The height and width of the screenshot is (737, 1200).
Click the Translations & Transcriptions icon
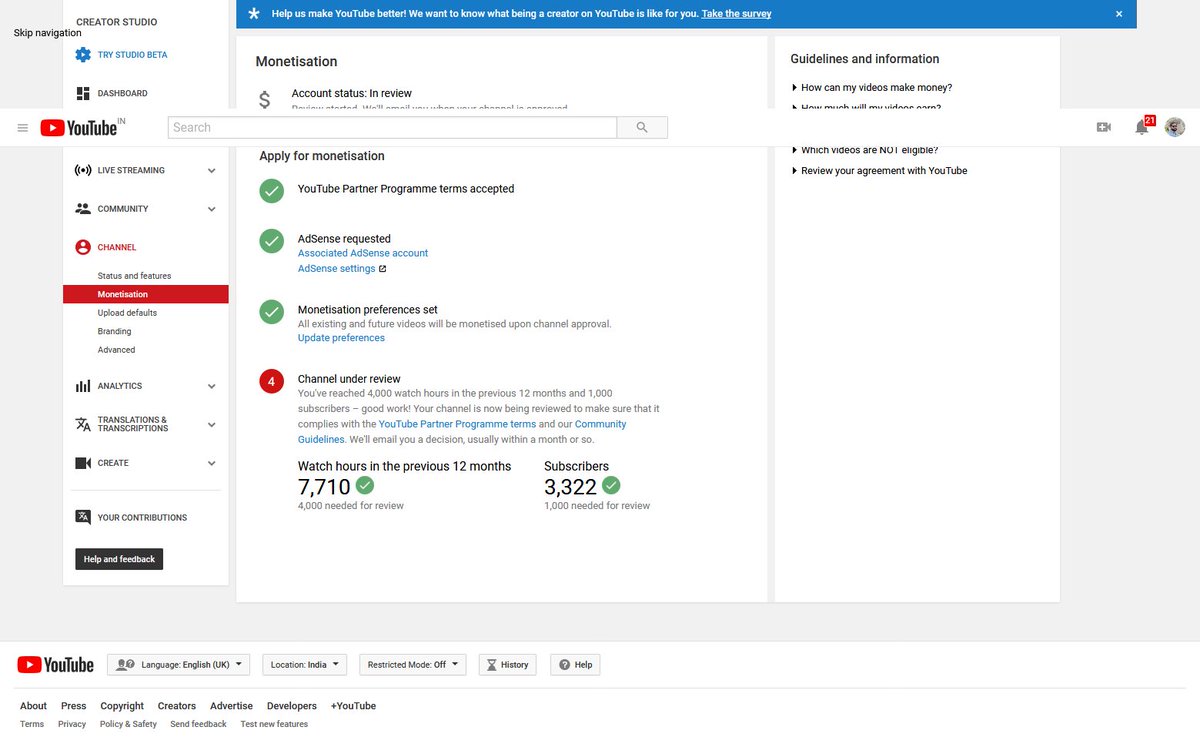pos(83,424)
